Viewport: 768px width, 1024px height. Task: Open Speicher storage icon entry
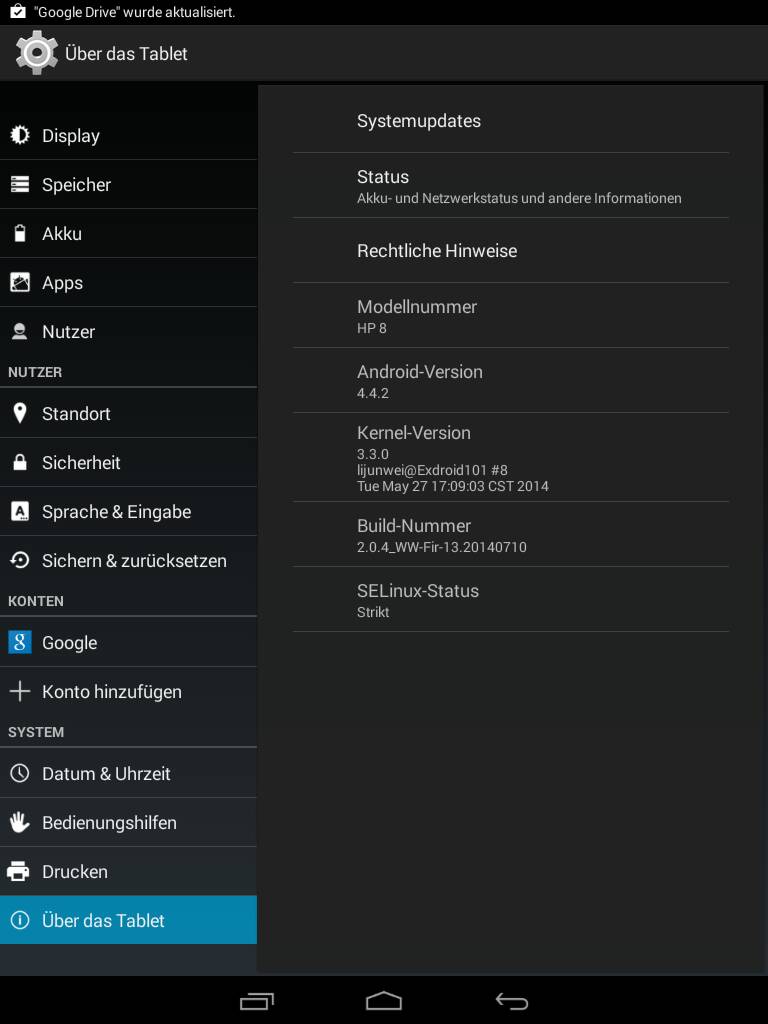[x=20, y=184]
